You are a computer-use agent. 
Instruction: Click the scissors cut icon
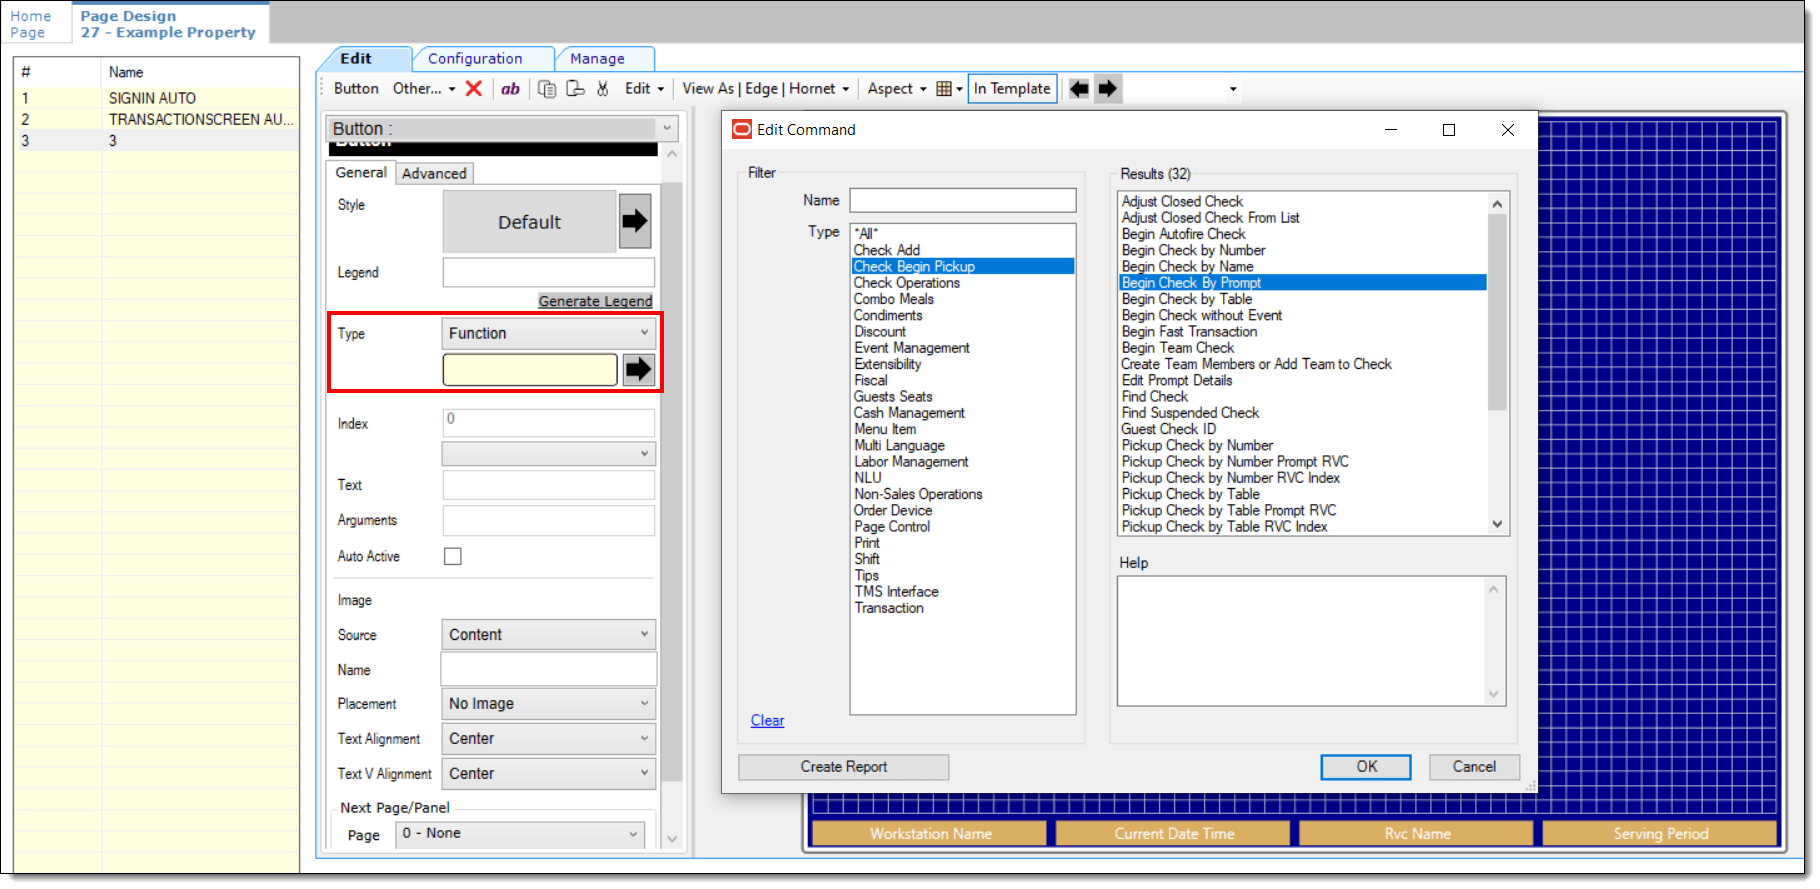[602, 89]
